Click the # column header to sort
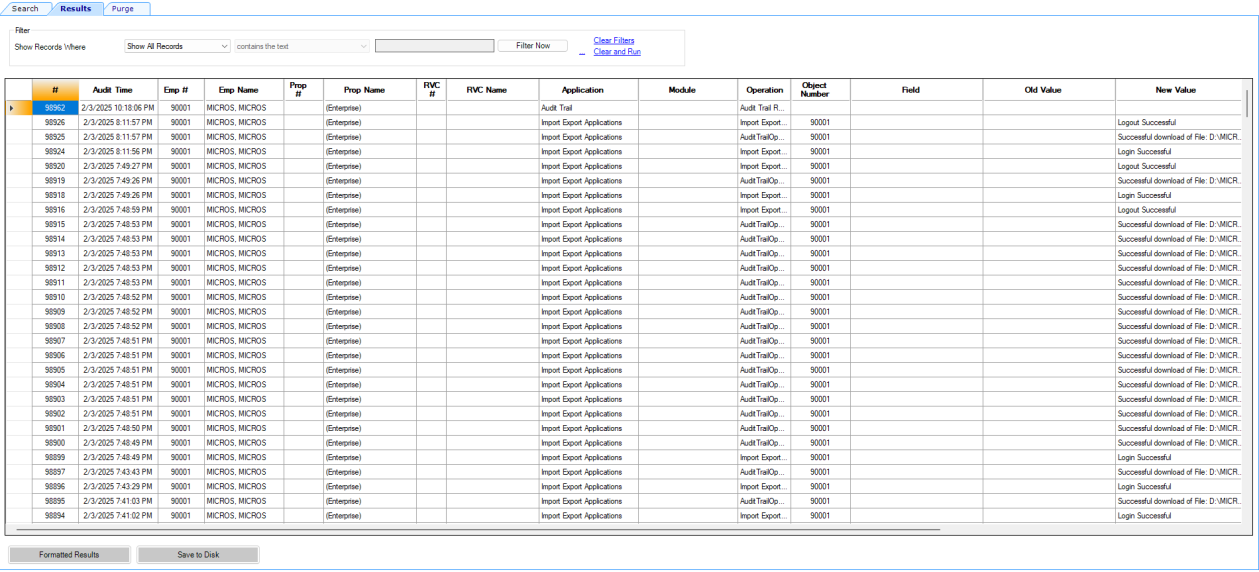The image size is (1259, 572). [55, 90]
